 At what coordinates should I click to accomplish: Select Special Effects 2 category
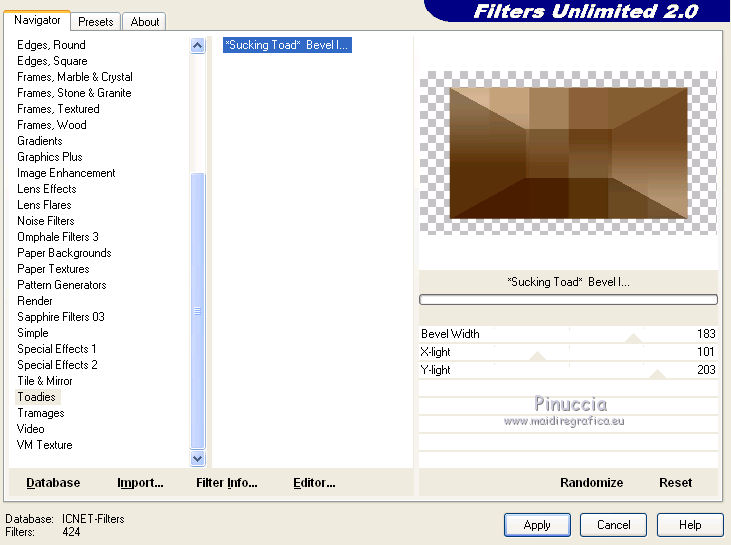point(57,365)
